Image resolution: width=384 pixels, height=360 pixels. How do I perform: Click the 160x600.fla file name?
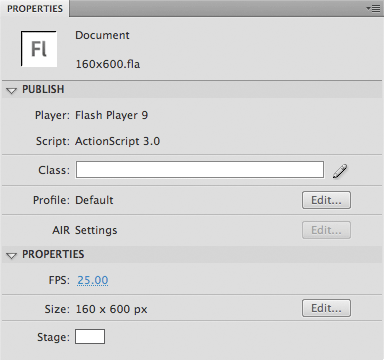pos(108,64)
